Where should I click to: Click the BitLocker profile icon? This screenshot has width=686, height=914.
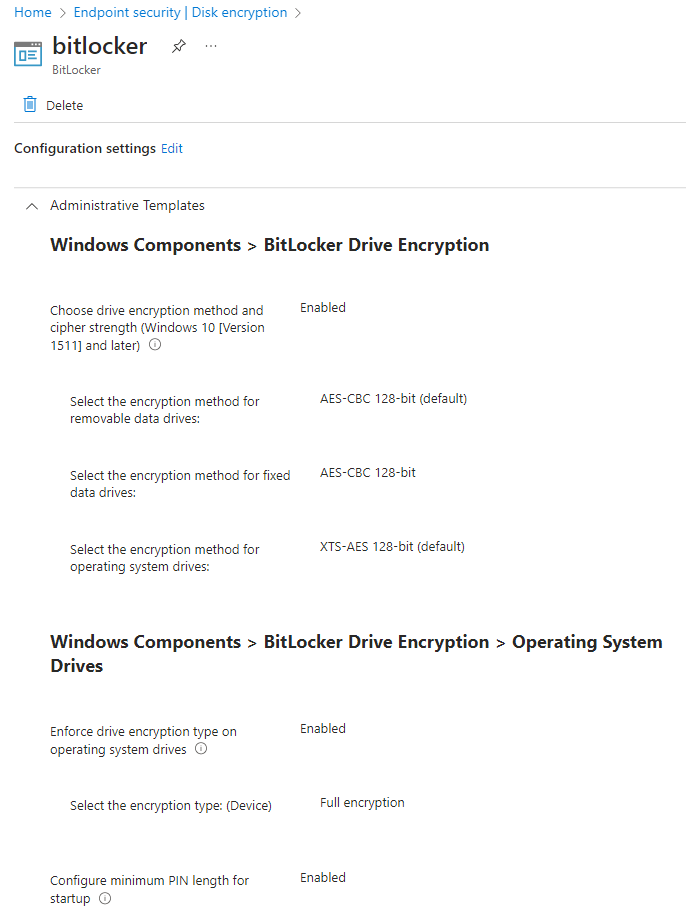coord(28,54)
